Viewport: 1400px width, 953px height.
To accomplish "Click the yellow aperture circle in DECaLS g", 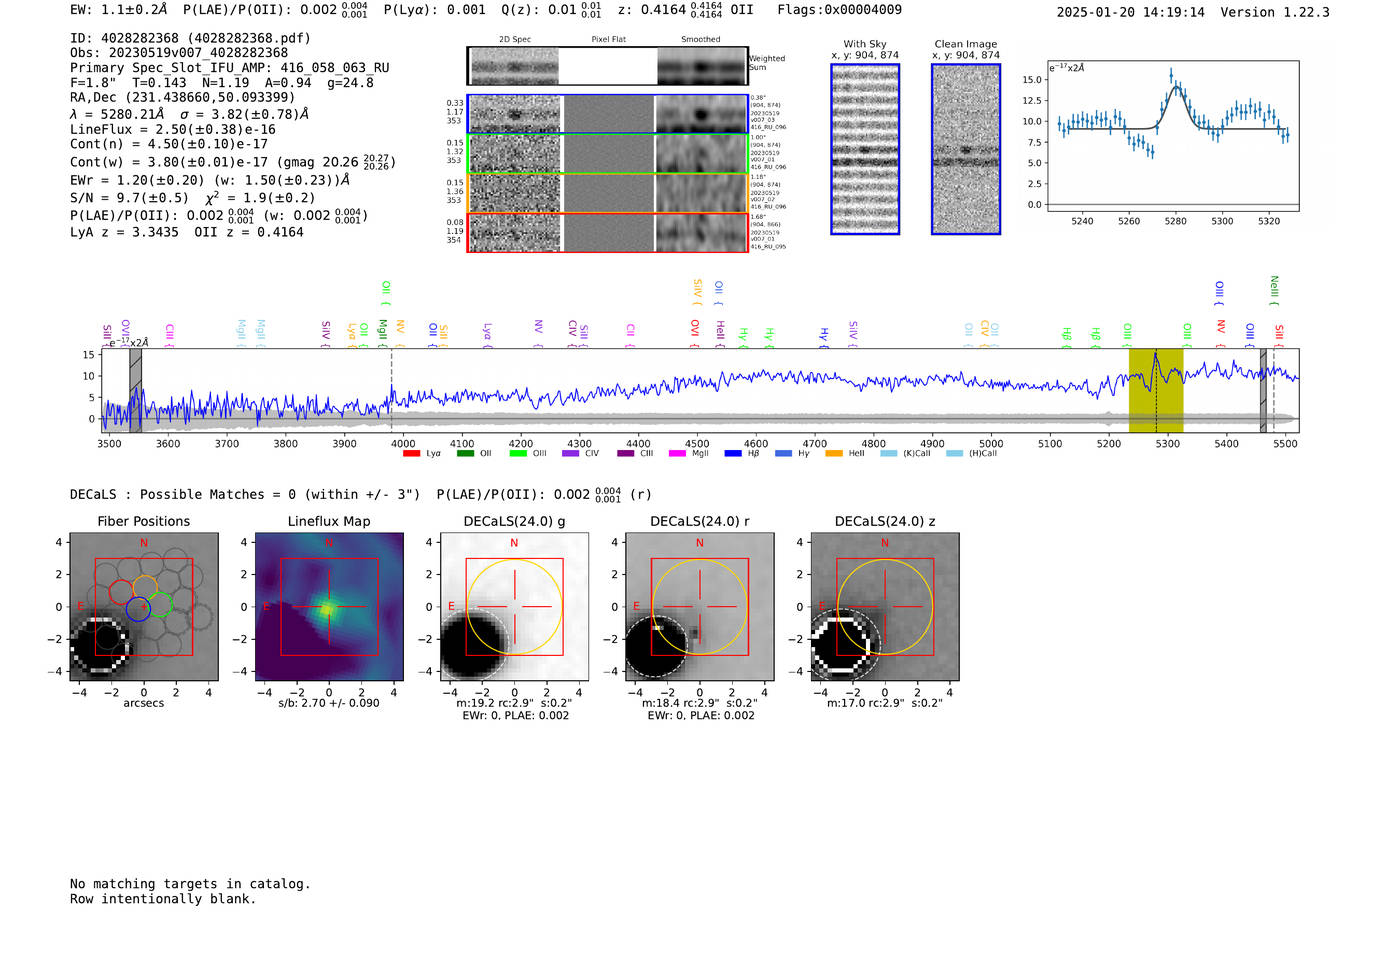I will 514,606.
